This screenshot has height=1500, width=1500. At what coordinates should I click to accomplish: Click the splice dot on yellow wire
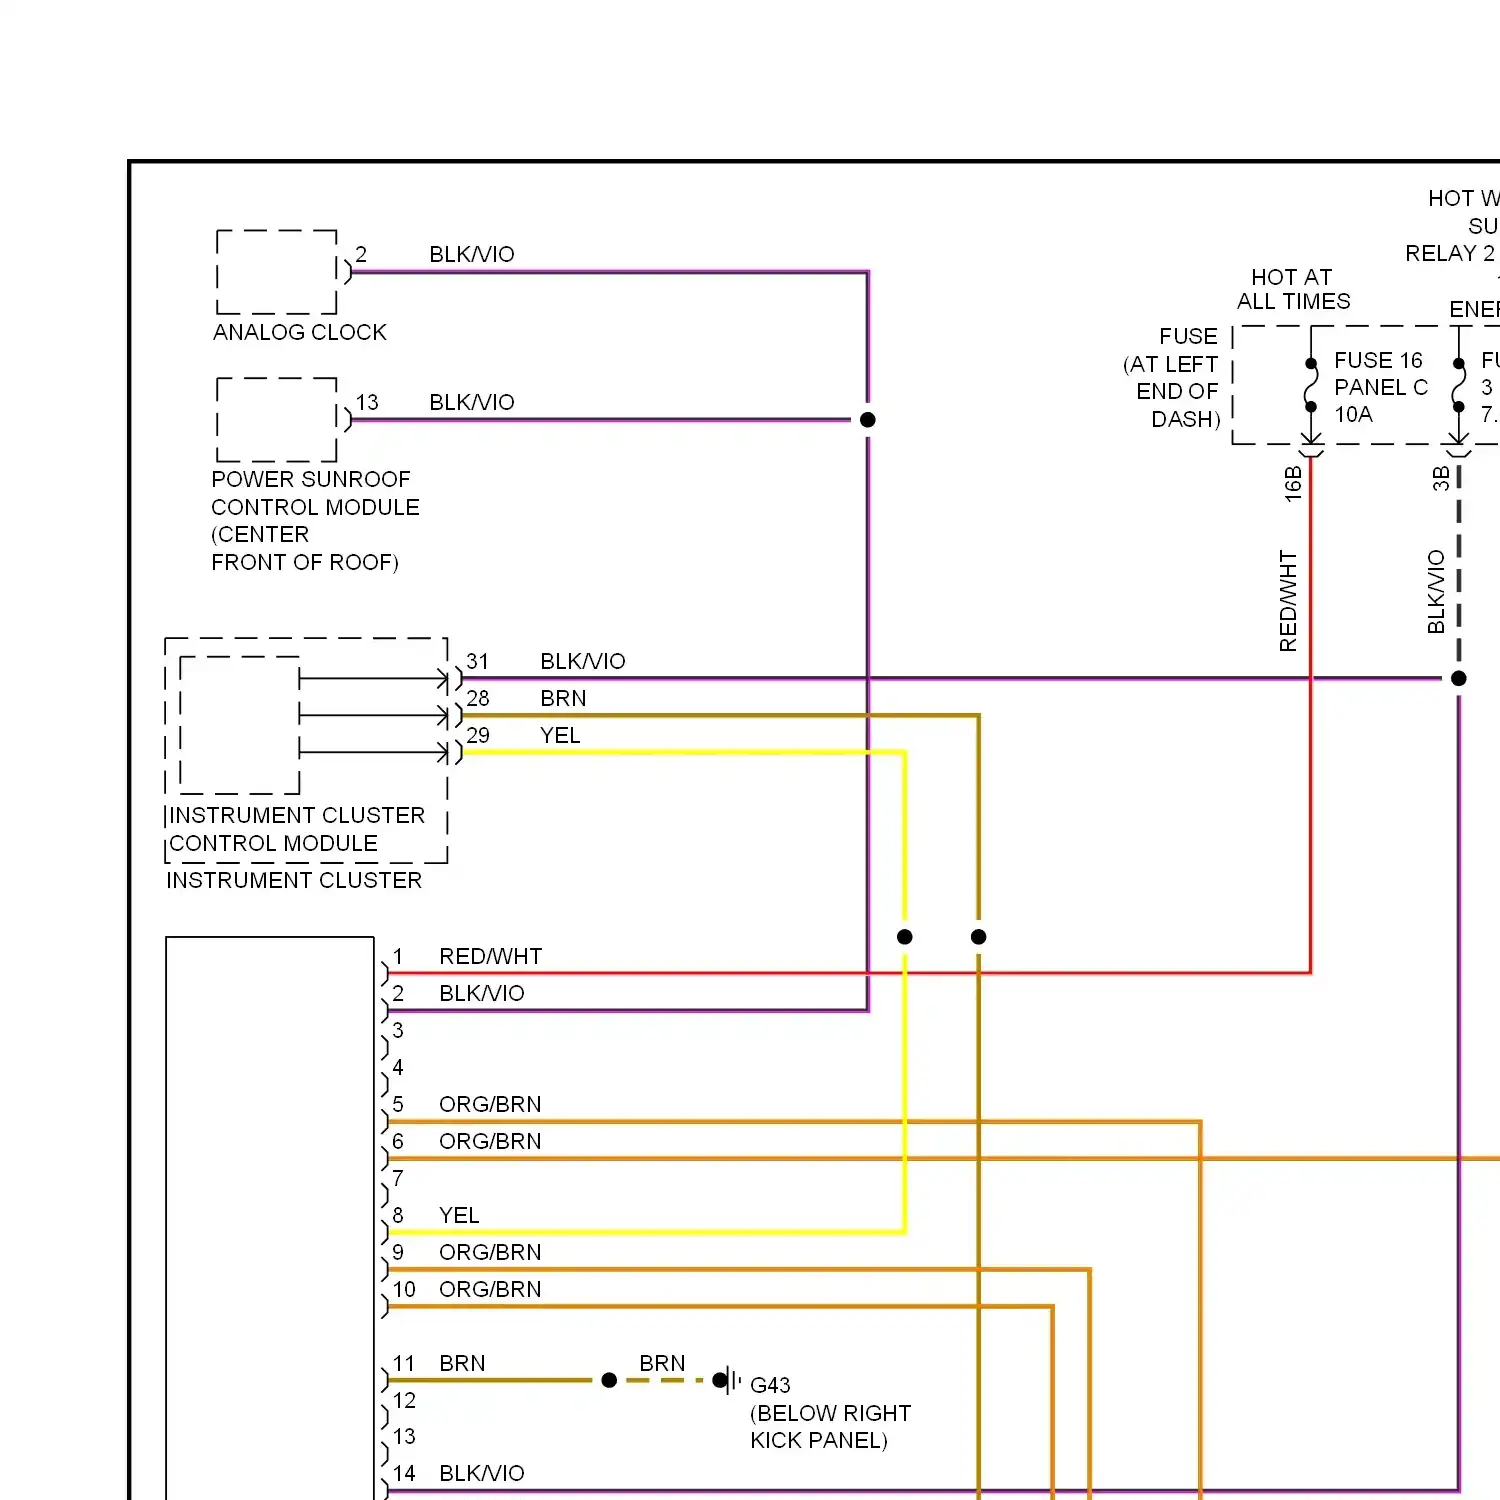(x=905, y=937)
